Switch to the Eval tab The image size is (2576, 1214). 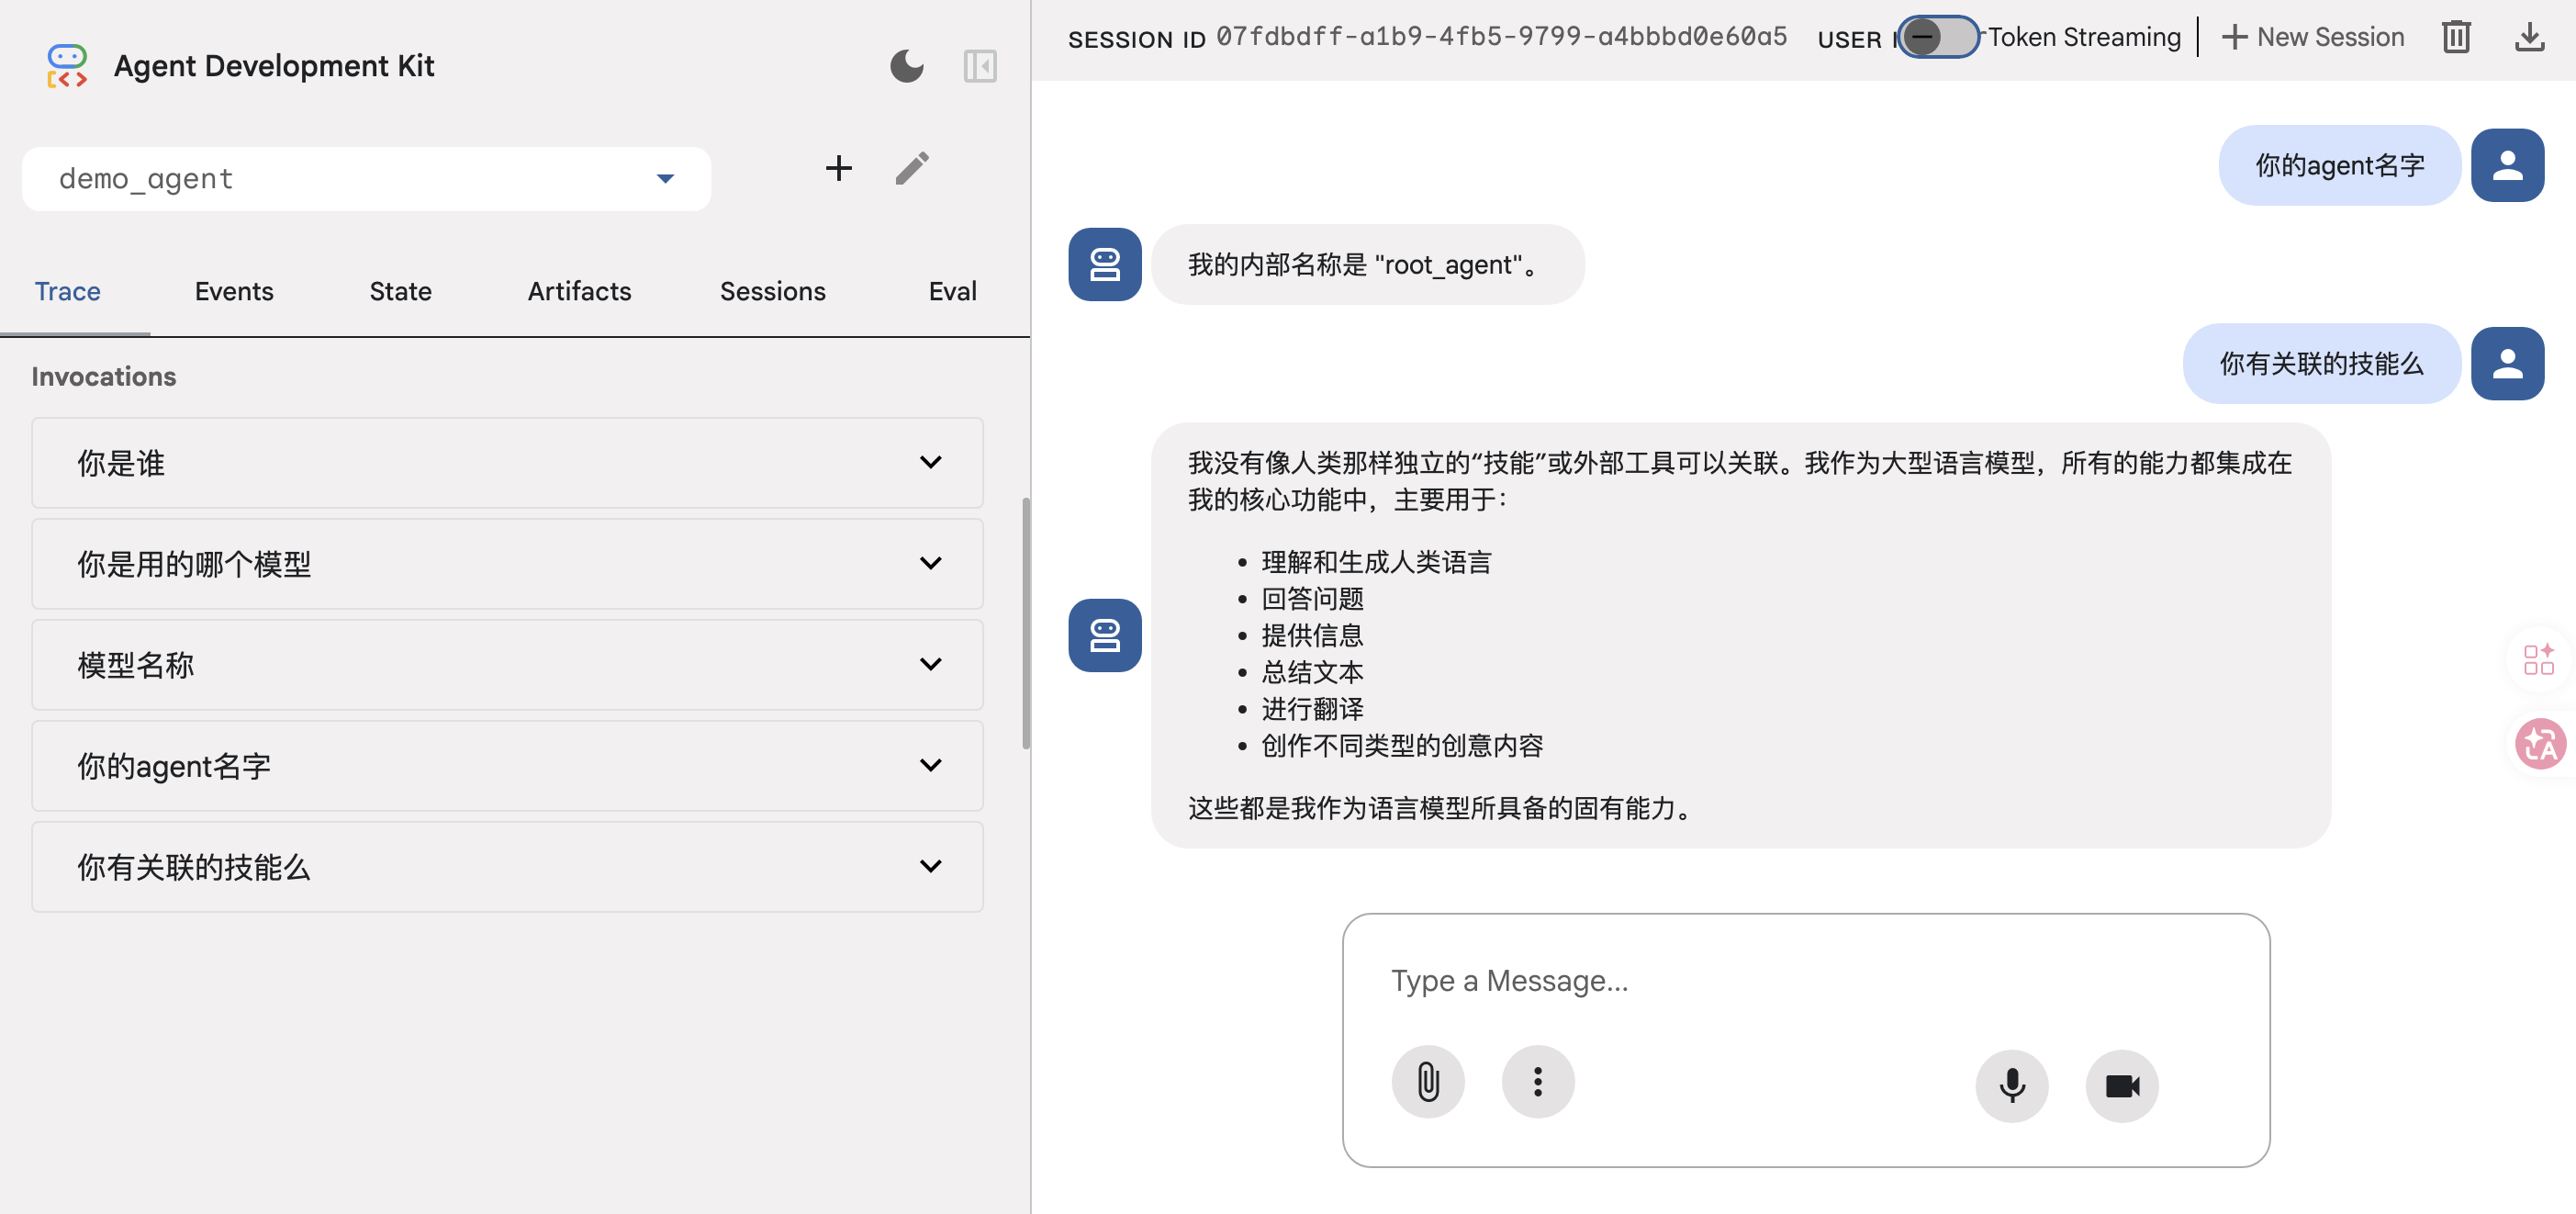tap(953, 292)
